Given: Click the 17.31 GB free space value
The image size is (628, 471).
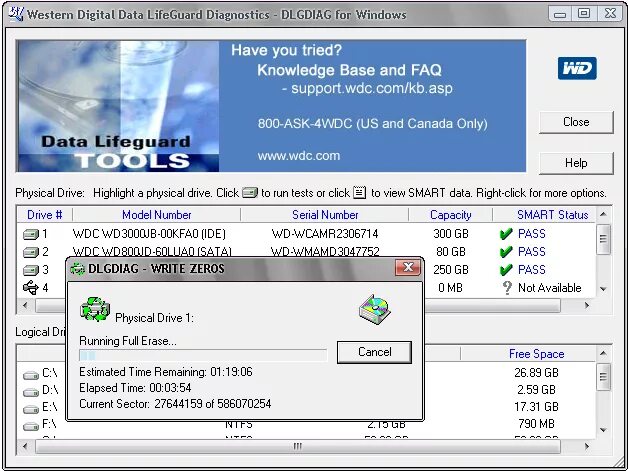Looking at the screenshot, I should coord(536,407).
